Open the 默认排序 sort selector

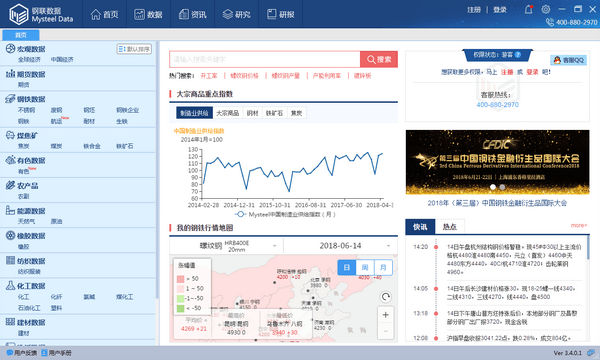pyautogui.click(x=134, y=49)
